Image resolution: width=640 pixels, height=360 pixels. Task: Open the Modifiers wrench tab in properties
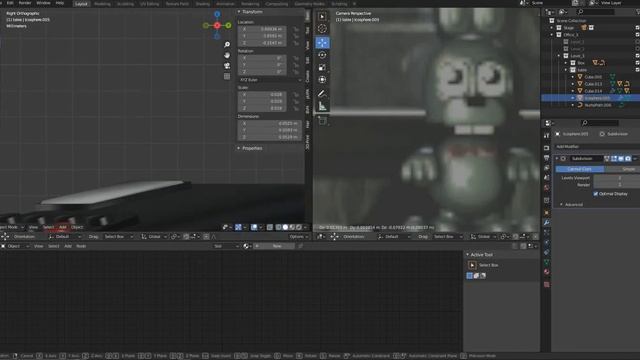click(547, 222)
